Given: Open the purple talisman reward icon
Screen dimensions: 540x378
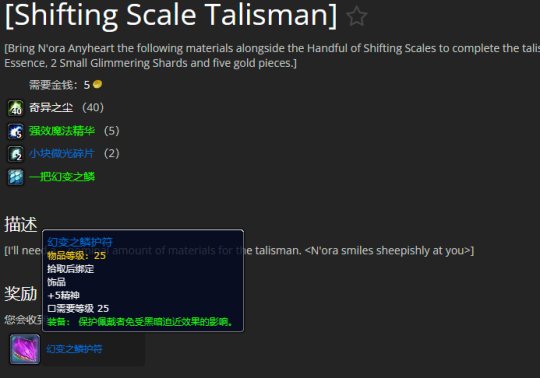Looking at the screenshot, I should [x=25, y=349].
